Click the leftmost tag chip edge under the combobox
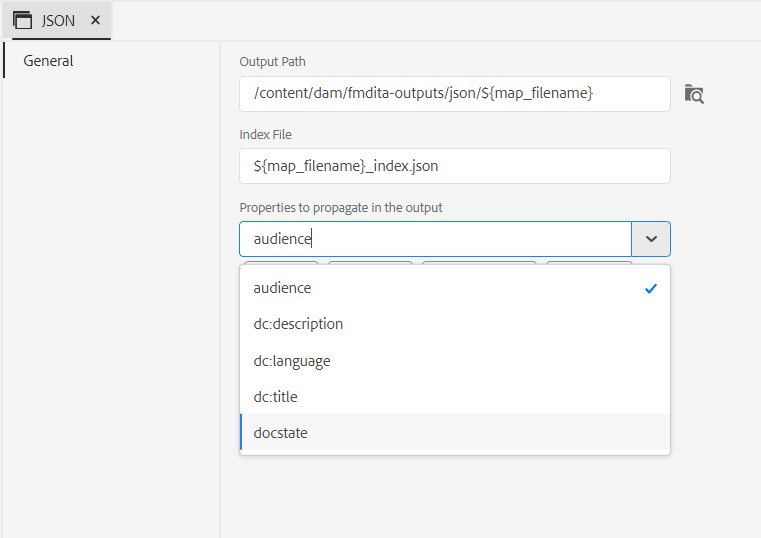The height and width of the screenshot is (538, 761). (x=281, y=262)
